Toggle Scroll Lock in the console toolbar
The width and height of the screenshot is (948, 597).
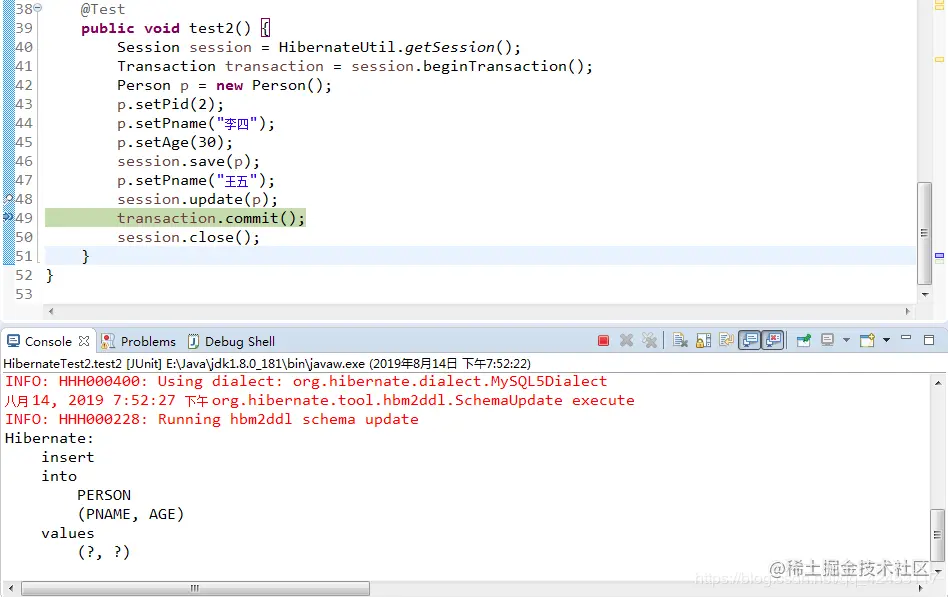(x=703, y=341)
